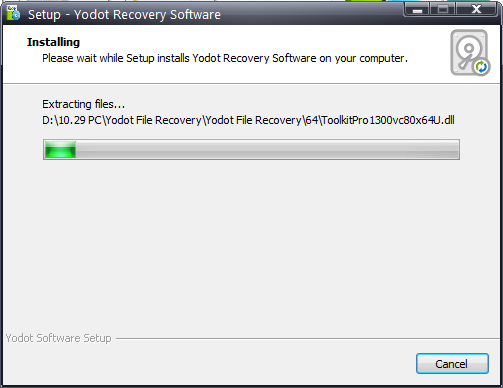
Task: Click the green refresh arrows badge
Action: [481, 67]
